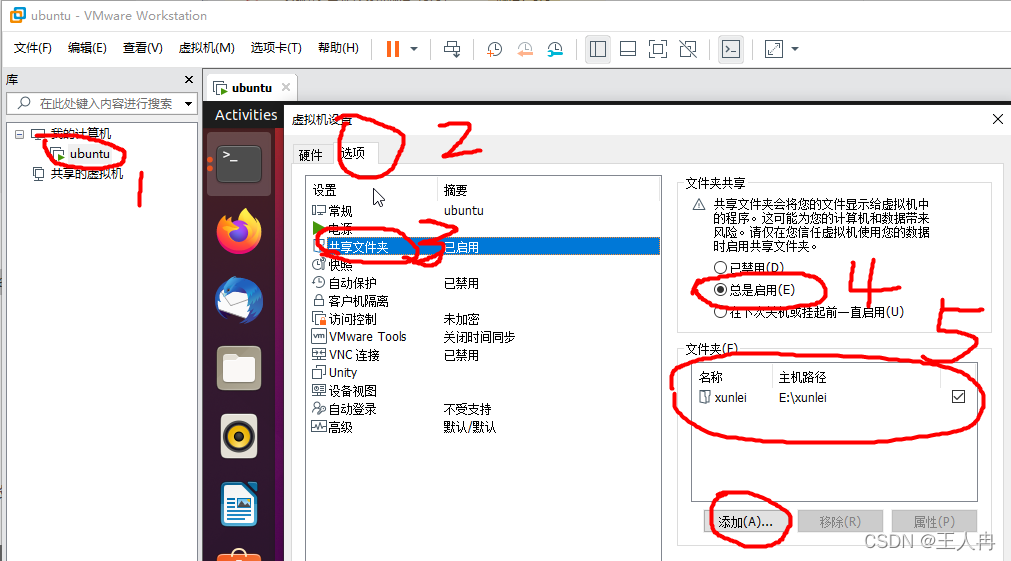Open Rhythmbox from the Ubuntu dock
Screen dimensions: 1011x561
pos(239,437)
